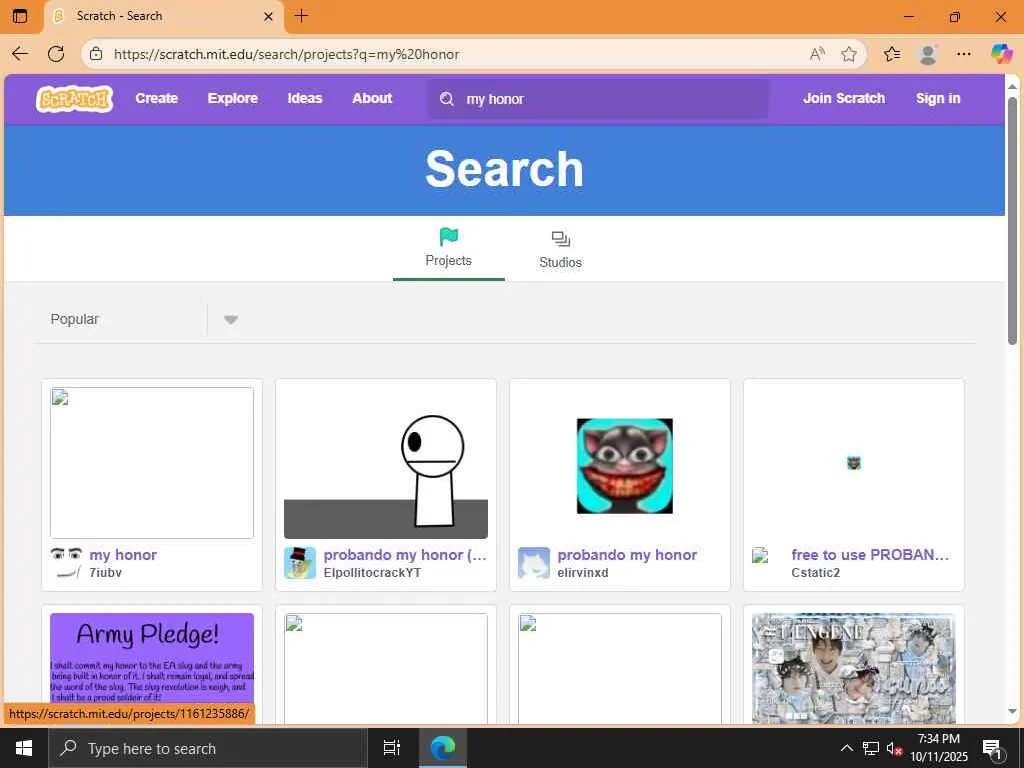Screen dimensions: 1024x768
Task: Close the Scratch - Search tab
Action: (x=268, y=16)
